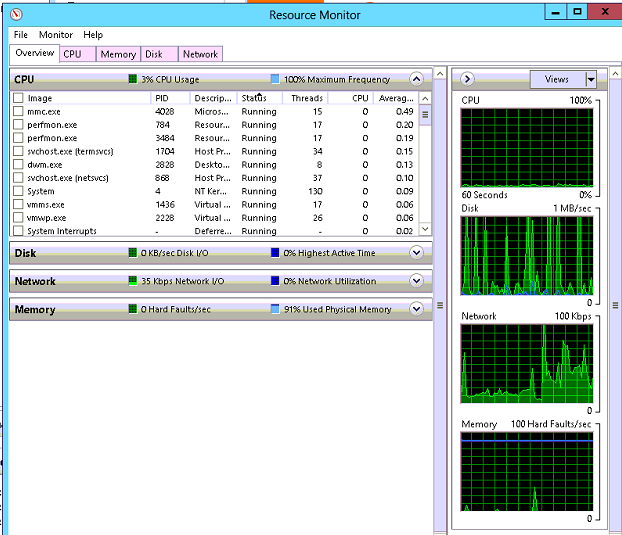Click process list scrollbar down arrow
The image size is (622, 535).
[x=425, y=229]
